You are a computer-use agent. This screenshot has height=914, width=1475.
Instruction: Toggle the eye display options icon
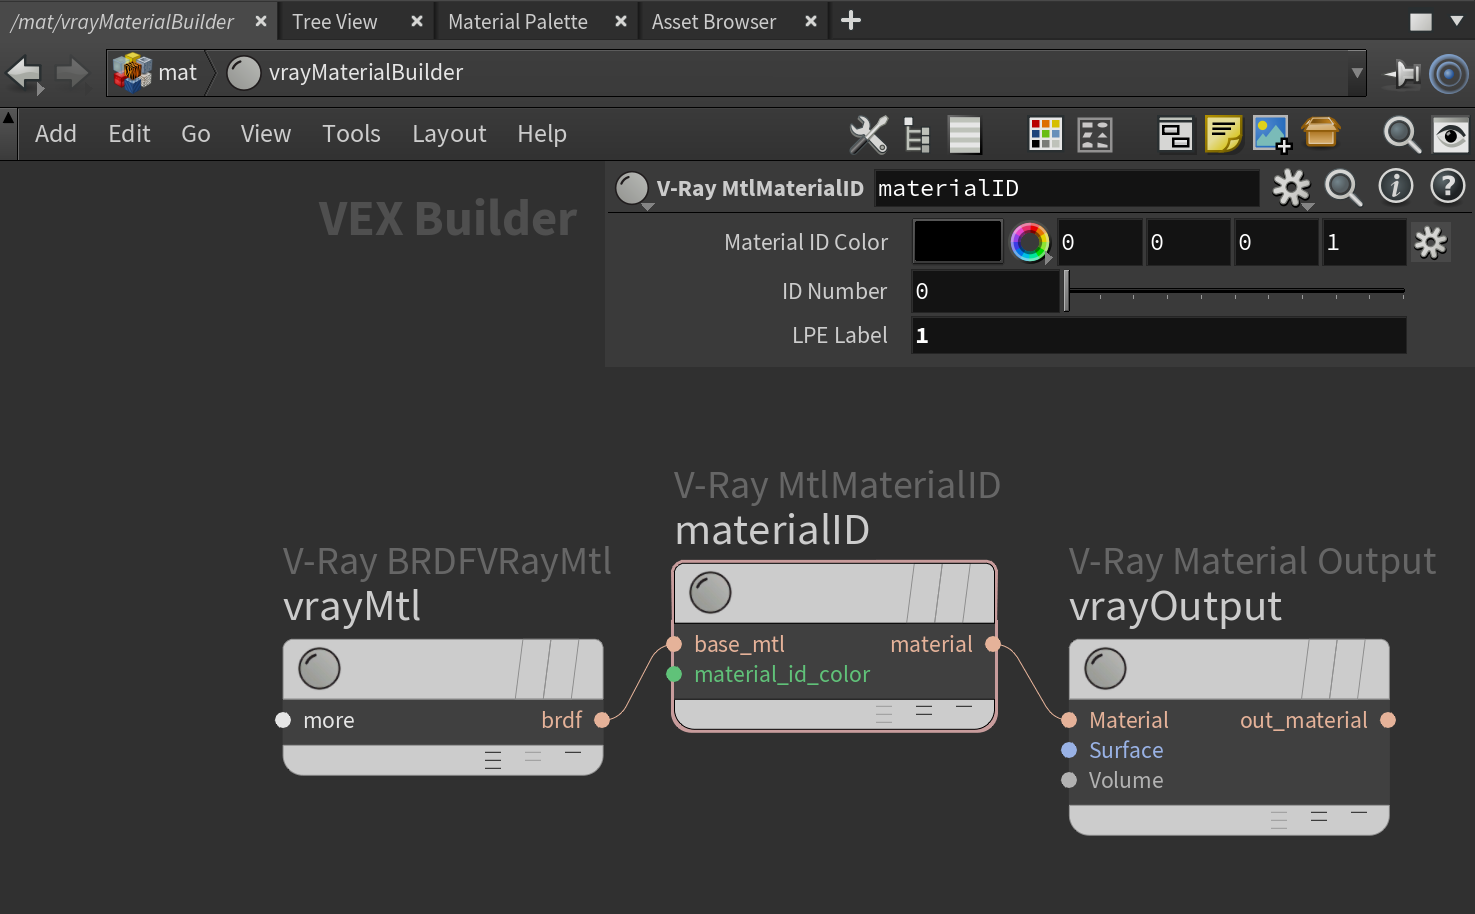click(x=1451, y=134)
